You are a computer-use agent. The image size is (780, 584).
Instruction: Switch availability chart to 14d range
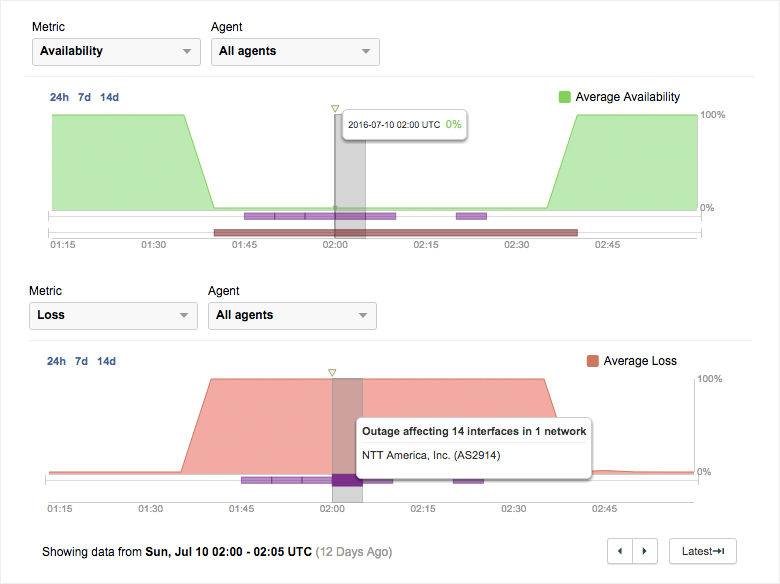point(109,97)
